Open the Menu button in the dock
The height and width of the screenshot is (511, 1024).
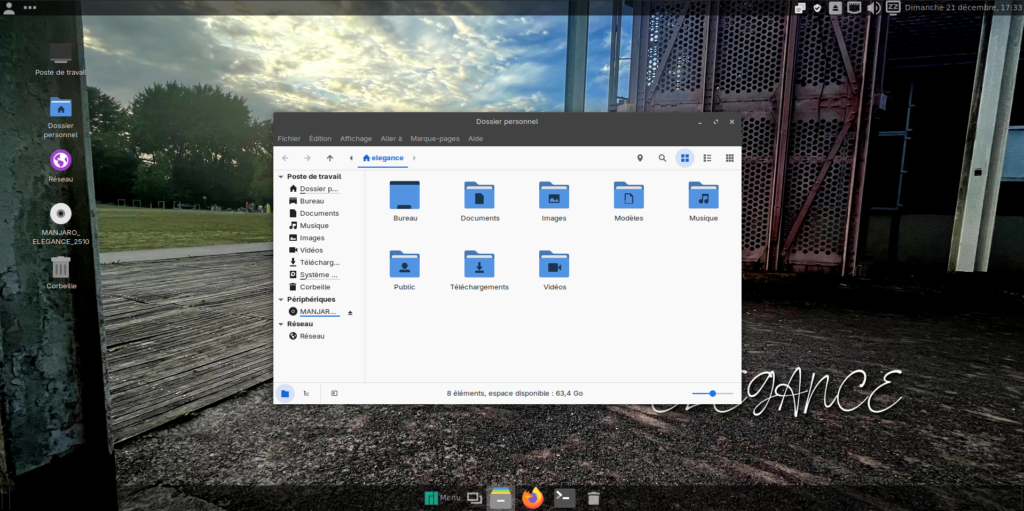tap(442, 498)
